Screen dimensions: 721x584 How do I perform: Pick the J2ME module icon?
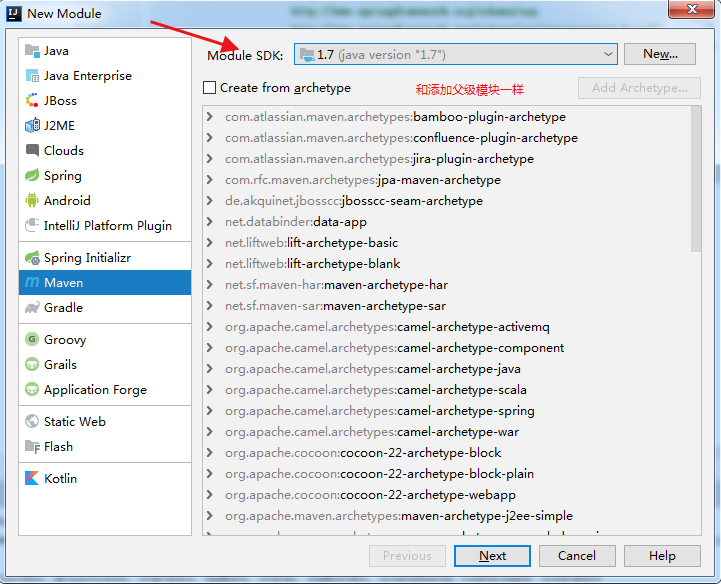pos(32,125)
